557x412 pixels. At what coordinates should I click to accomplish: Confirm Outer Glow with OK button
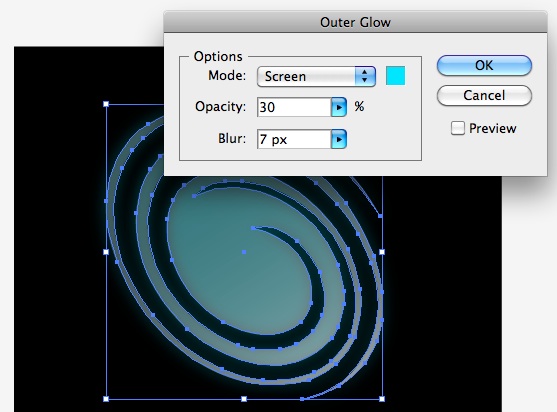pyautogui.click(x=484, y=65)
